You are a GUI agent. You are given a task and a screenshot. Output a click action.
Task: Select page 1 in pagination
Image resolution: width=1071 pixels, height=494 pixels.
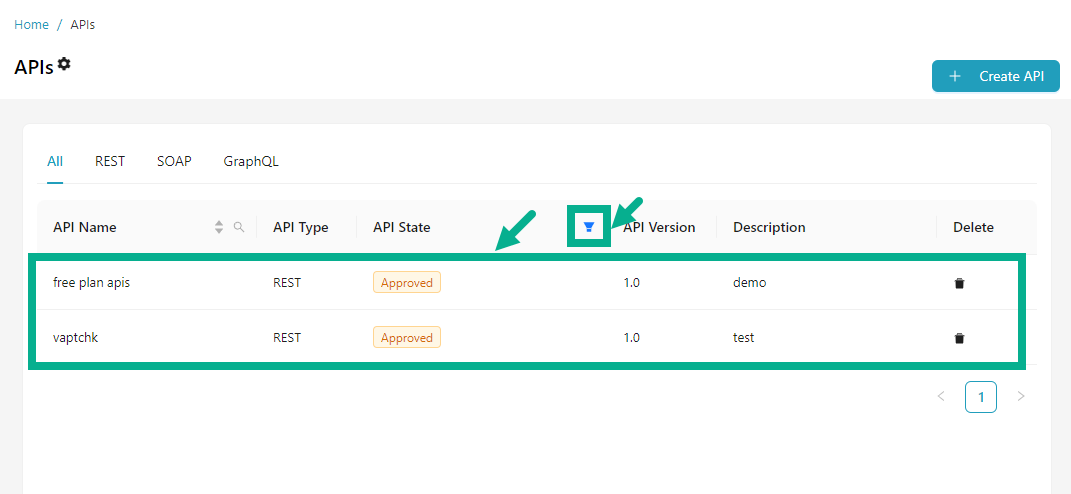(980, 397)
